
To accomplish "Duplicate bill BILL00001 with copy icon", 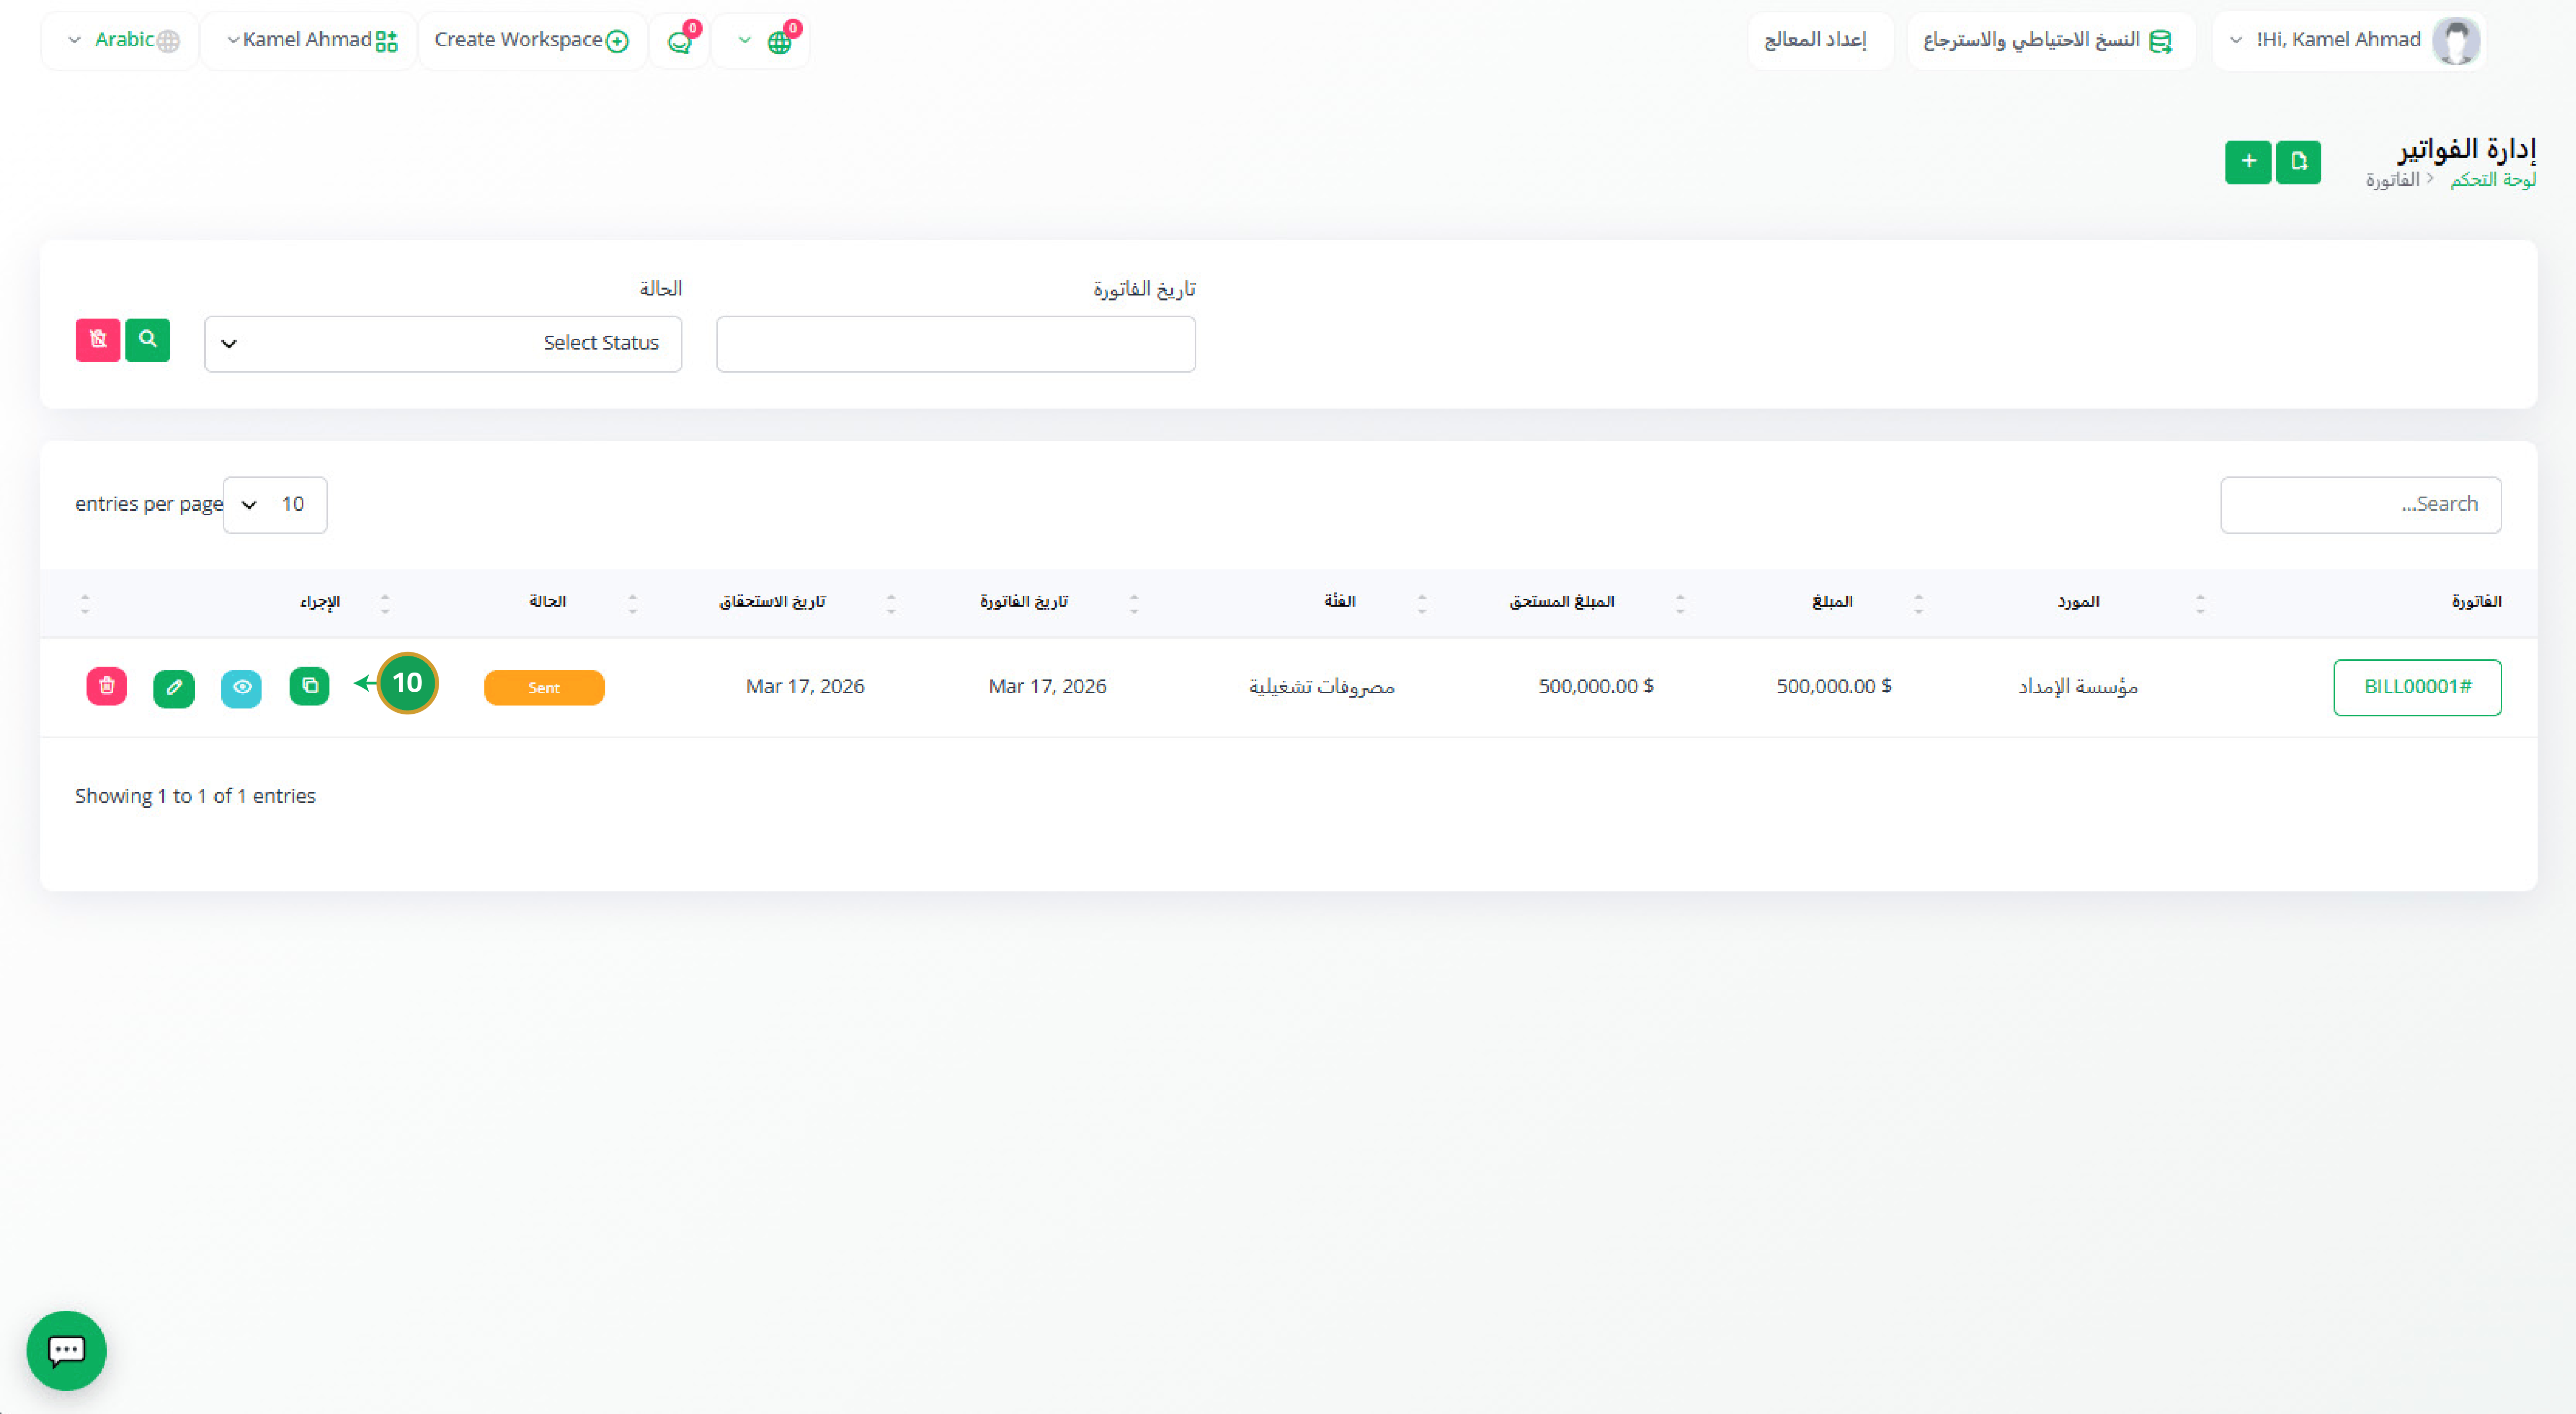I will click(x=309, y=686).
